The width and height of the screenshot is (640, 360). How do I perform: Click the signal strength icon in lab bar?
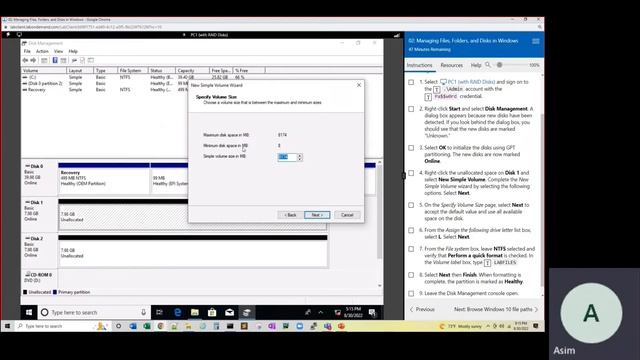[397, 35]
